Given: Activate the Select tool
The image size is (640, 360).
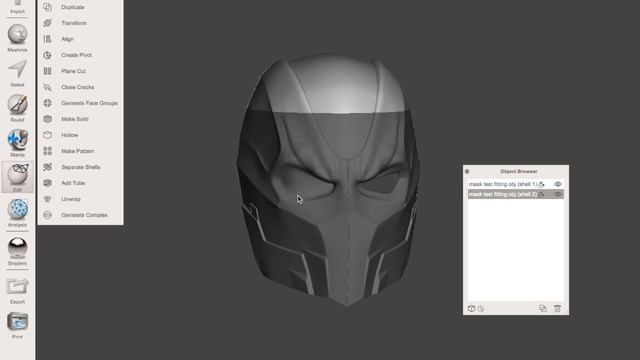Looking at the screenshot, I should point(18,73).
